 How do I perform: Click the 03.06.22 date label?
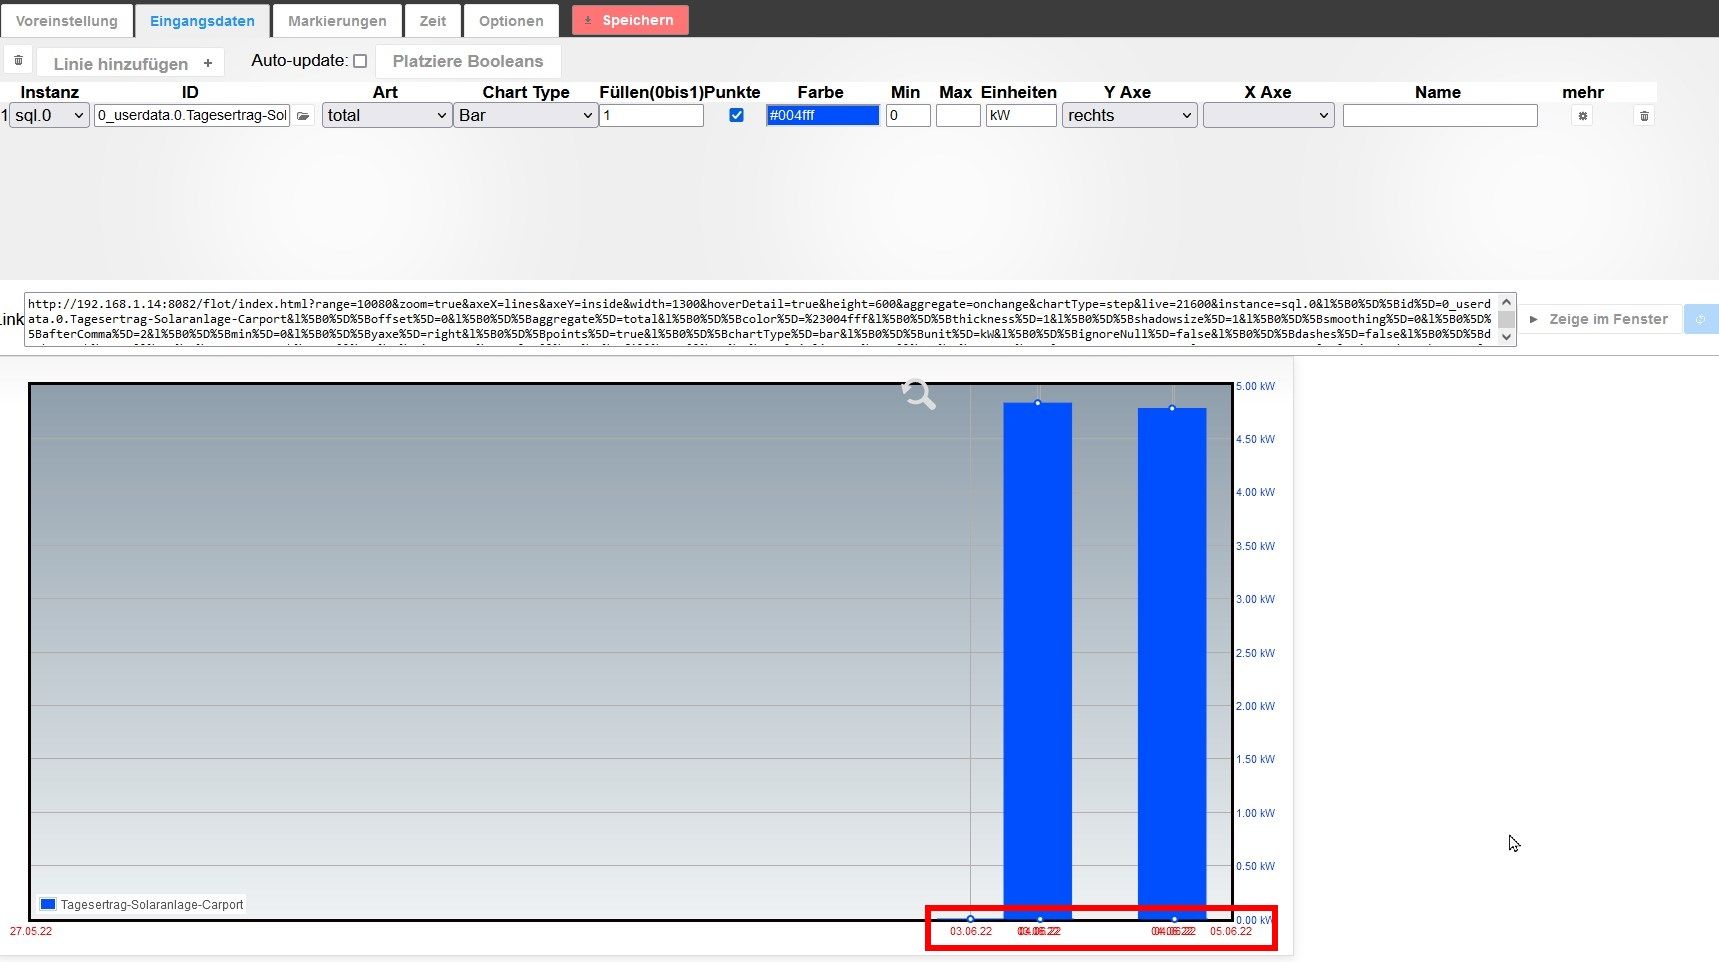tap(971, 931)
